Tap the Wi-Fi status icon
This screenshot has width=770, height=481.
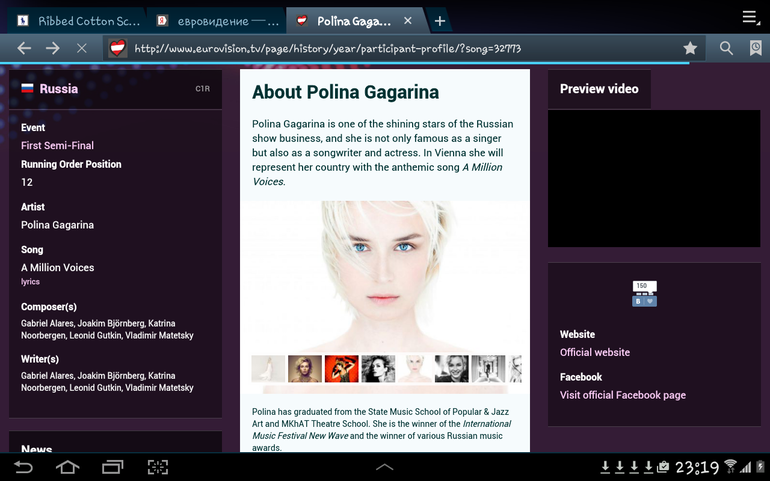tap(731, 466)
